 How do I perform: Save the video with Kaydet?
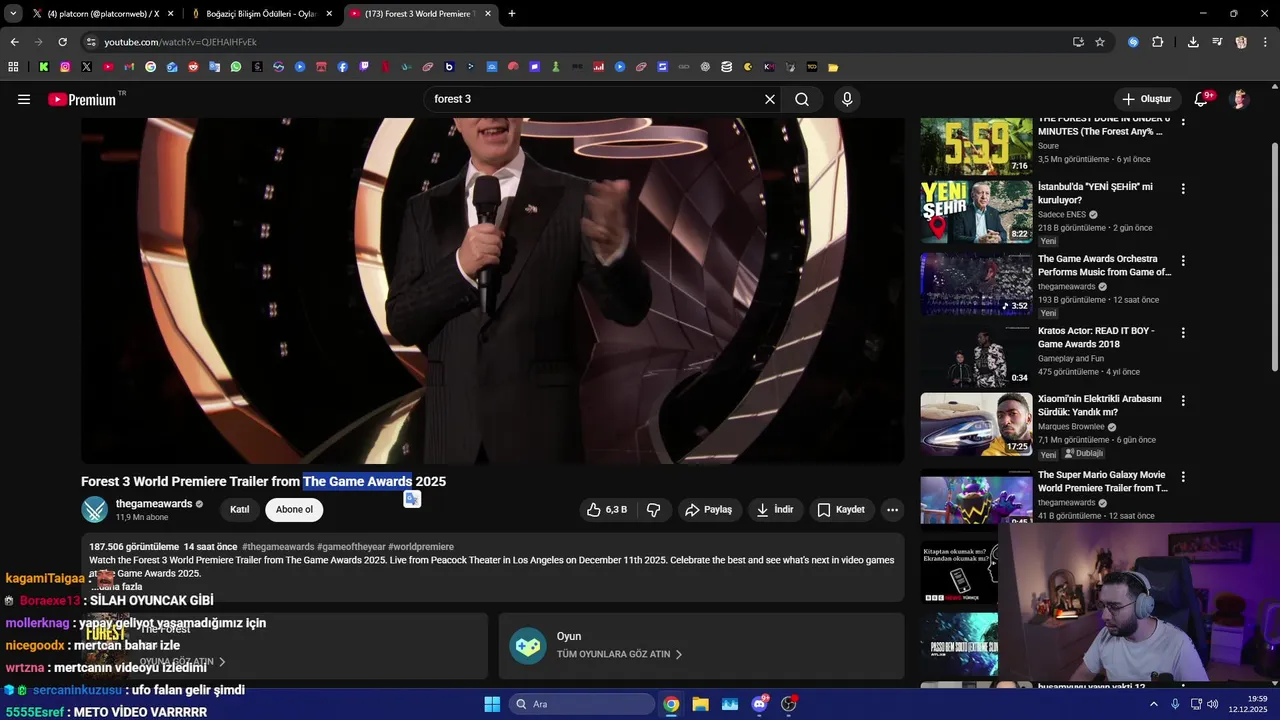tap(841, 510)
